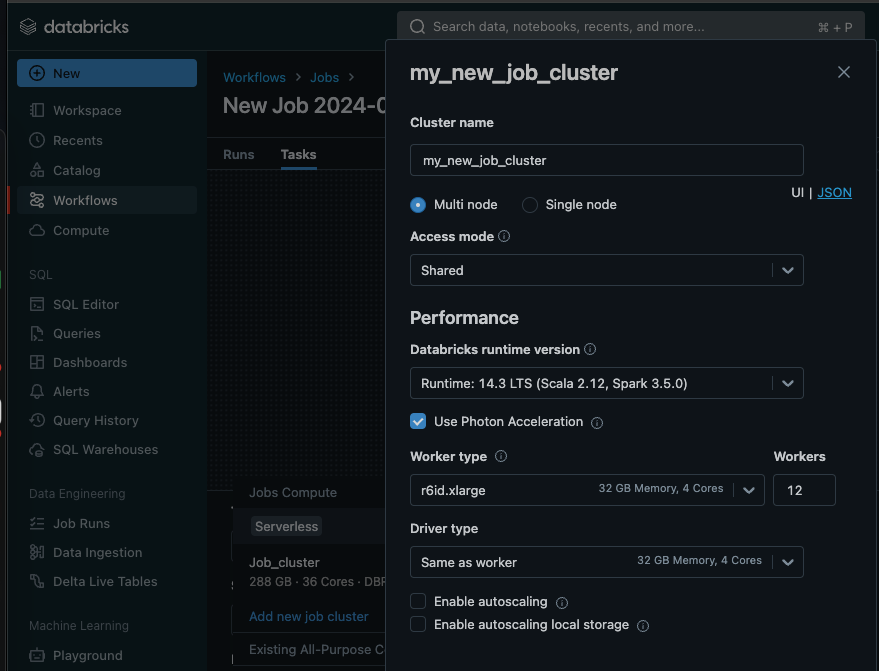Tick the Enable autoscaling checkbox
This screenshot has height=671, width=879.
(418, 602)
